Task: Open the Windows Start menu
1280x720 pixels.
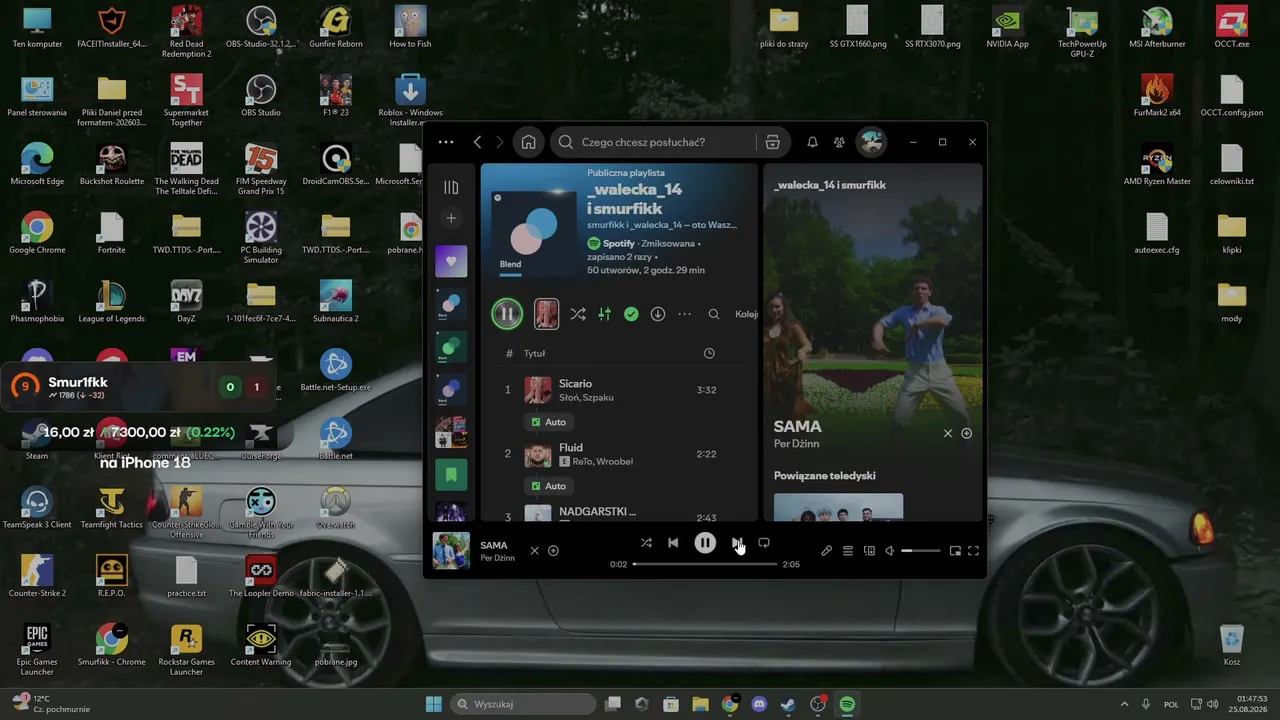Action: pyautogui.click(x=434, y=704)
